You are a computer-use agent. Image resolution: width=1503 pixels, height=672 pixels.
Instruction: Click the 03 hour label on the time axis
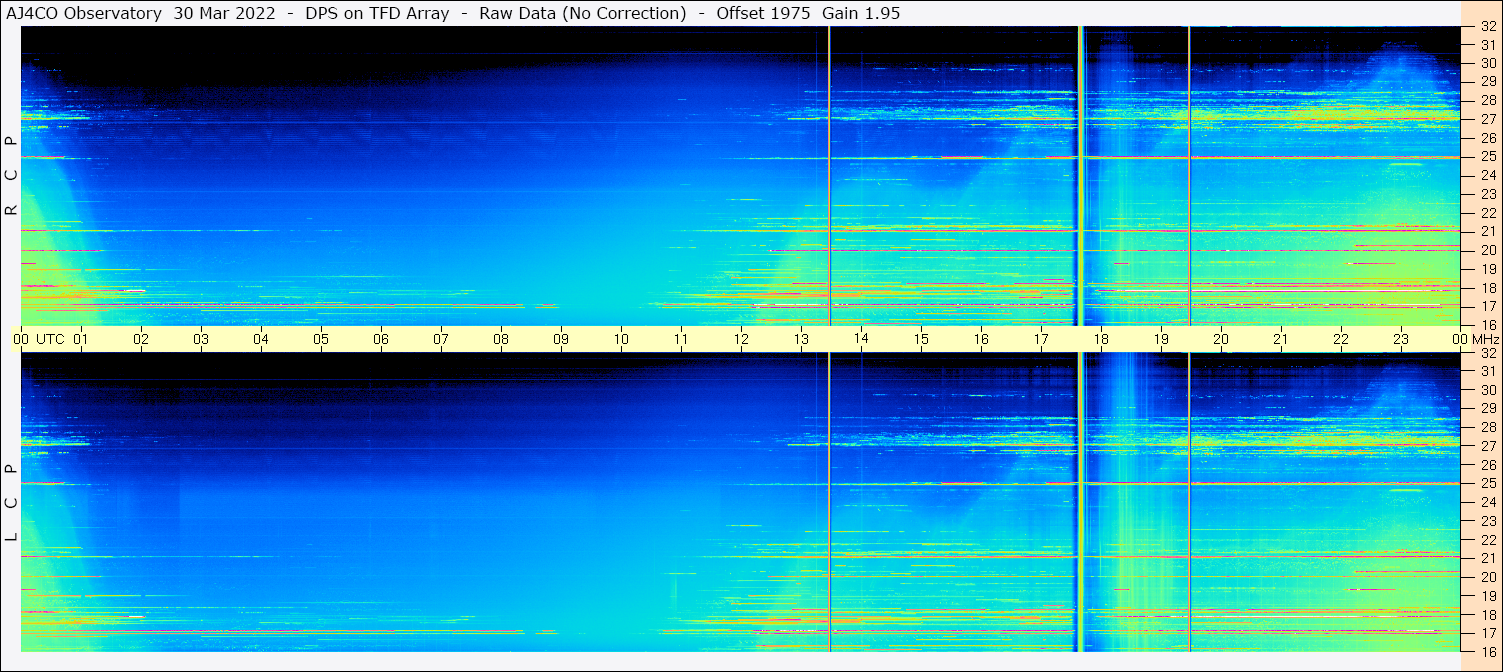[201, 339]
